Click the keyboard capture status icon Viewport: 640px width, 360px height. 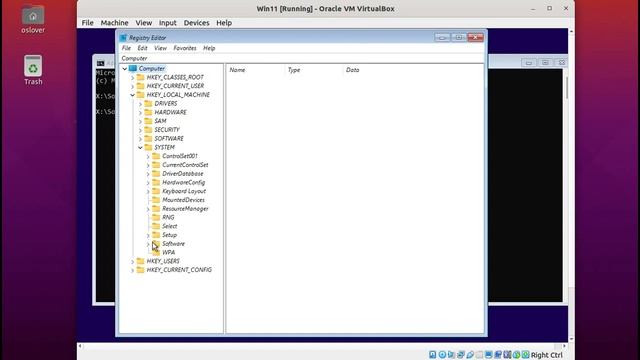(x=525, y=355)
